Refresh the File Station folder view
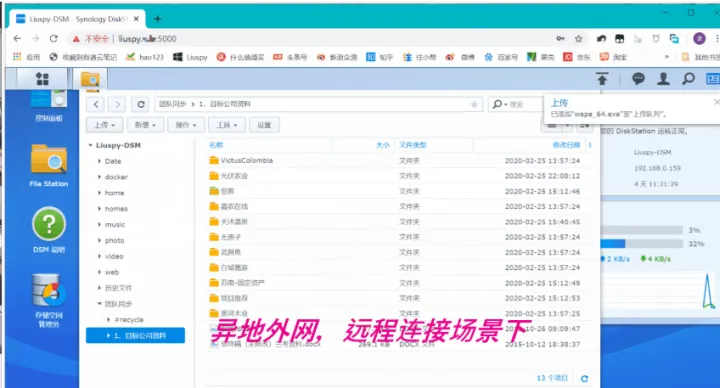 click(141, 104)
